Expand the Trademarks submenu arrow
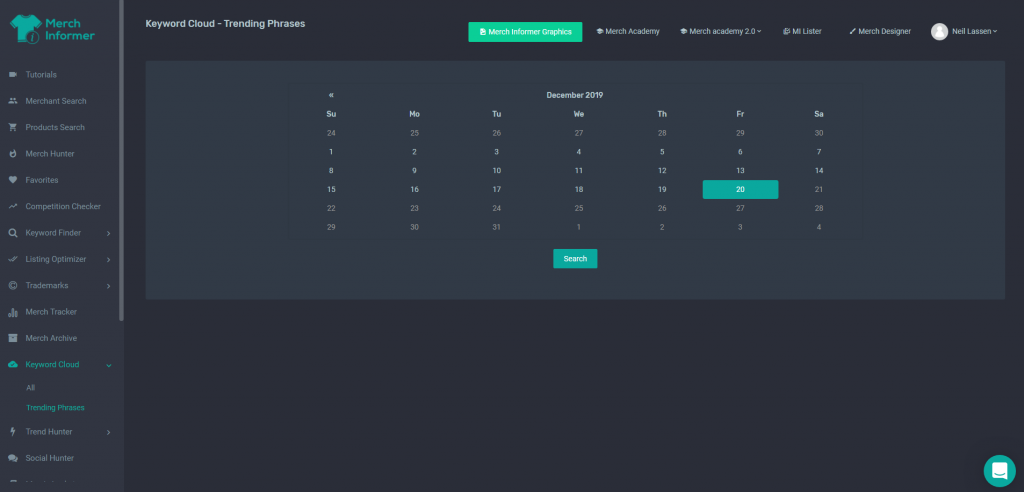The image size is (1024, 492). tap(108, 286)
